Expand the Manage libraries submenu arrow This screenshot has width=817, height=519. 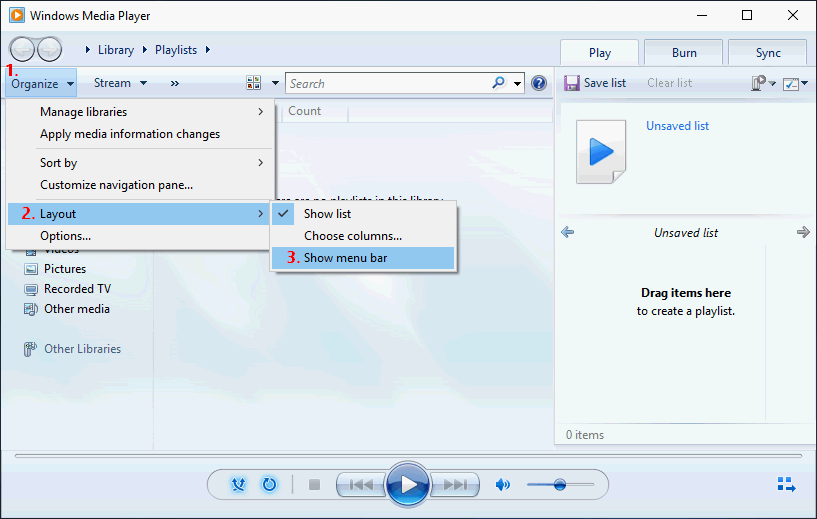pos(261,112)
